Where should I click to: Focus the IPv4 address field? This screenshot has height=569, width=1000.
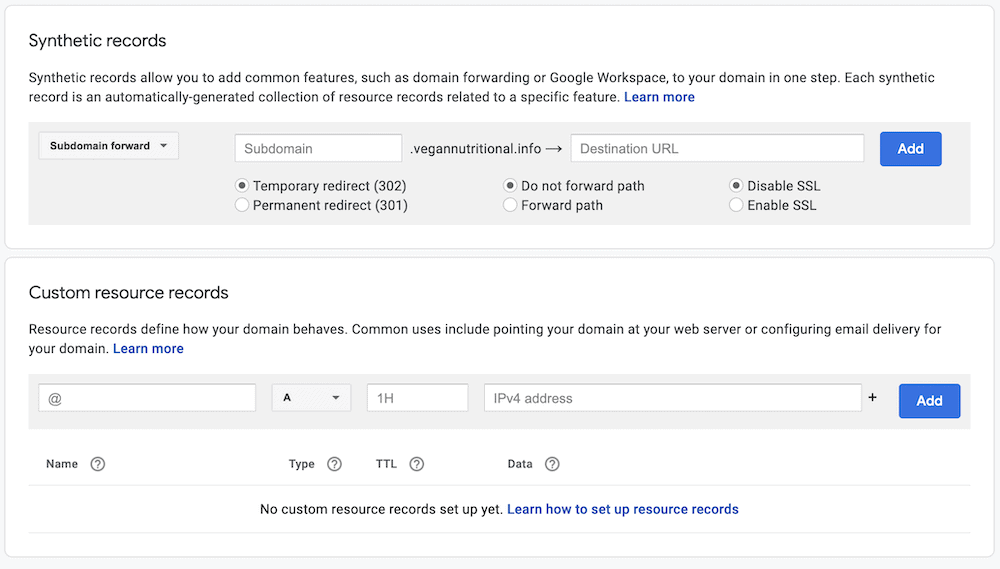(673, 397)
